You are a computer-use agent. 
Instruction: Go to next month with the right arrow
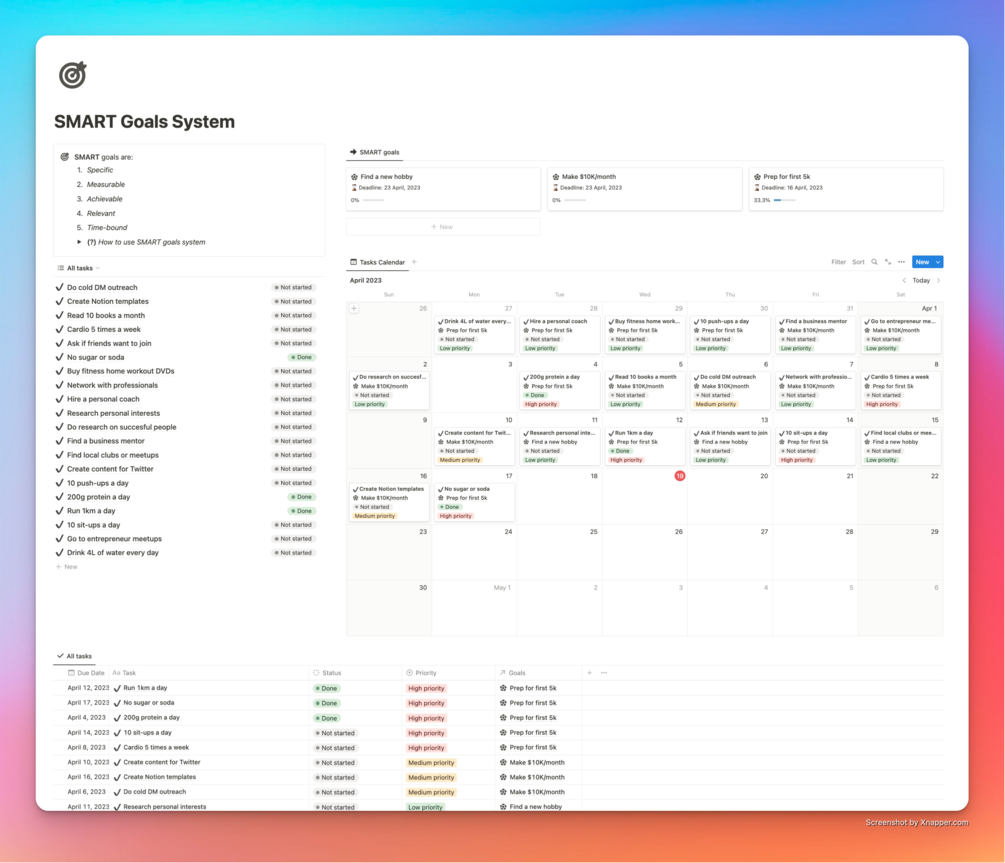tap(938, 280)
